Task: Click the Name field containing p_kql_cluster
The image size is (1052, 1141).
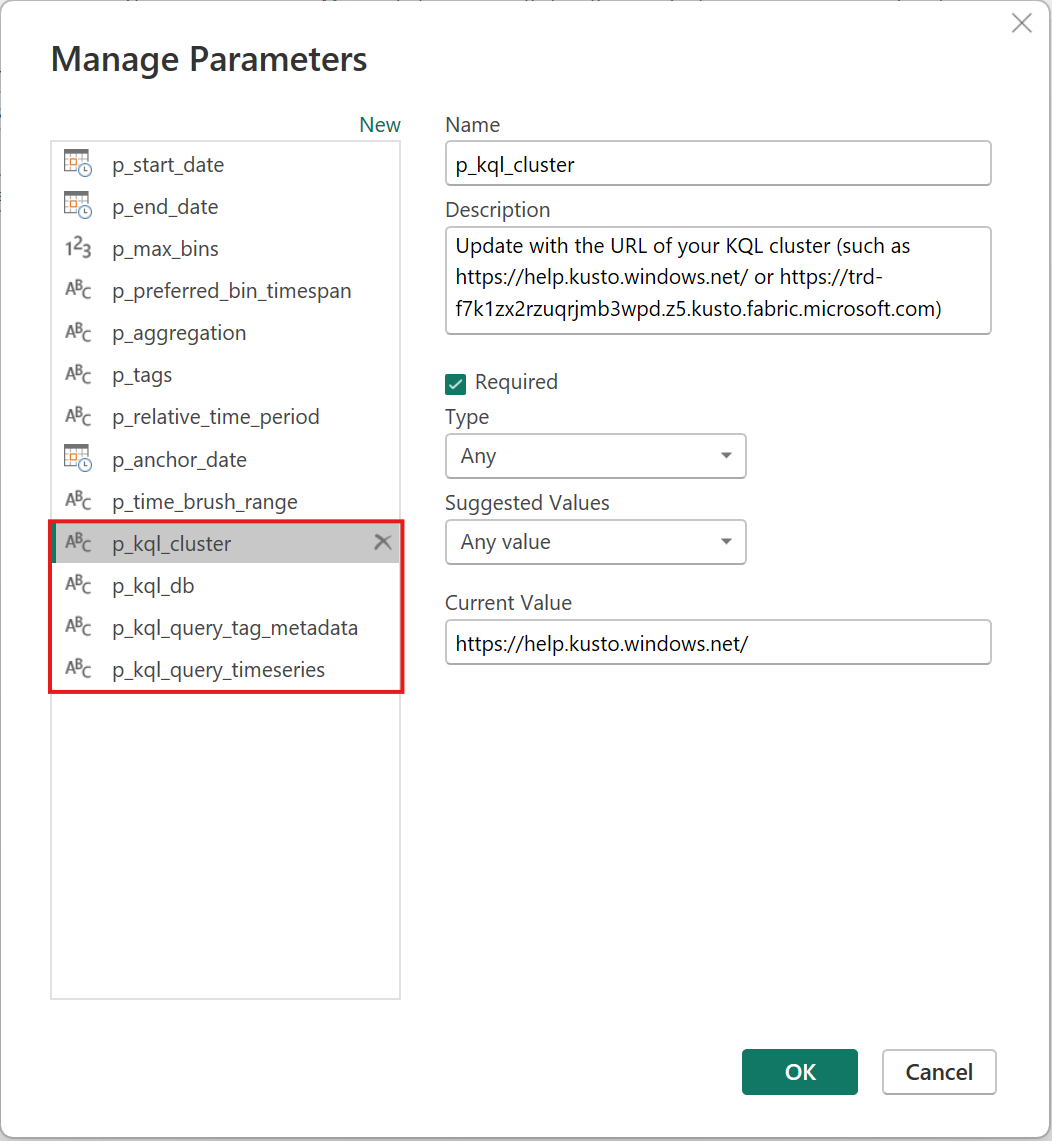Action: click(x=717, y=163)
